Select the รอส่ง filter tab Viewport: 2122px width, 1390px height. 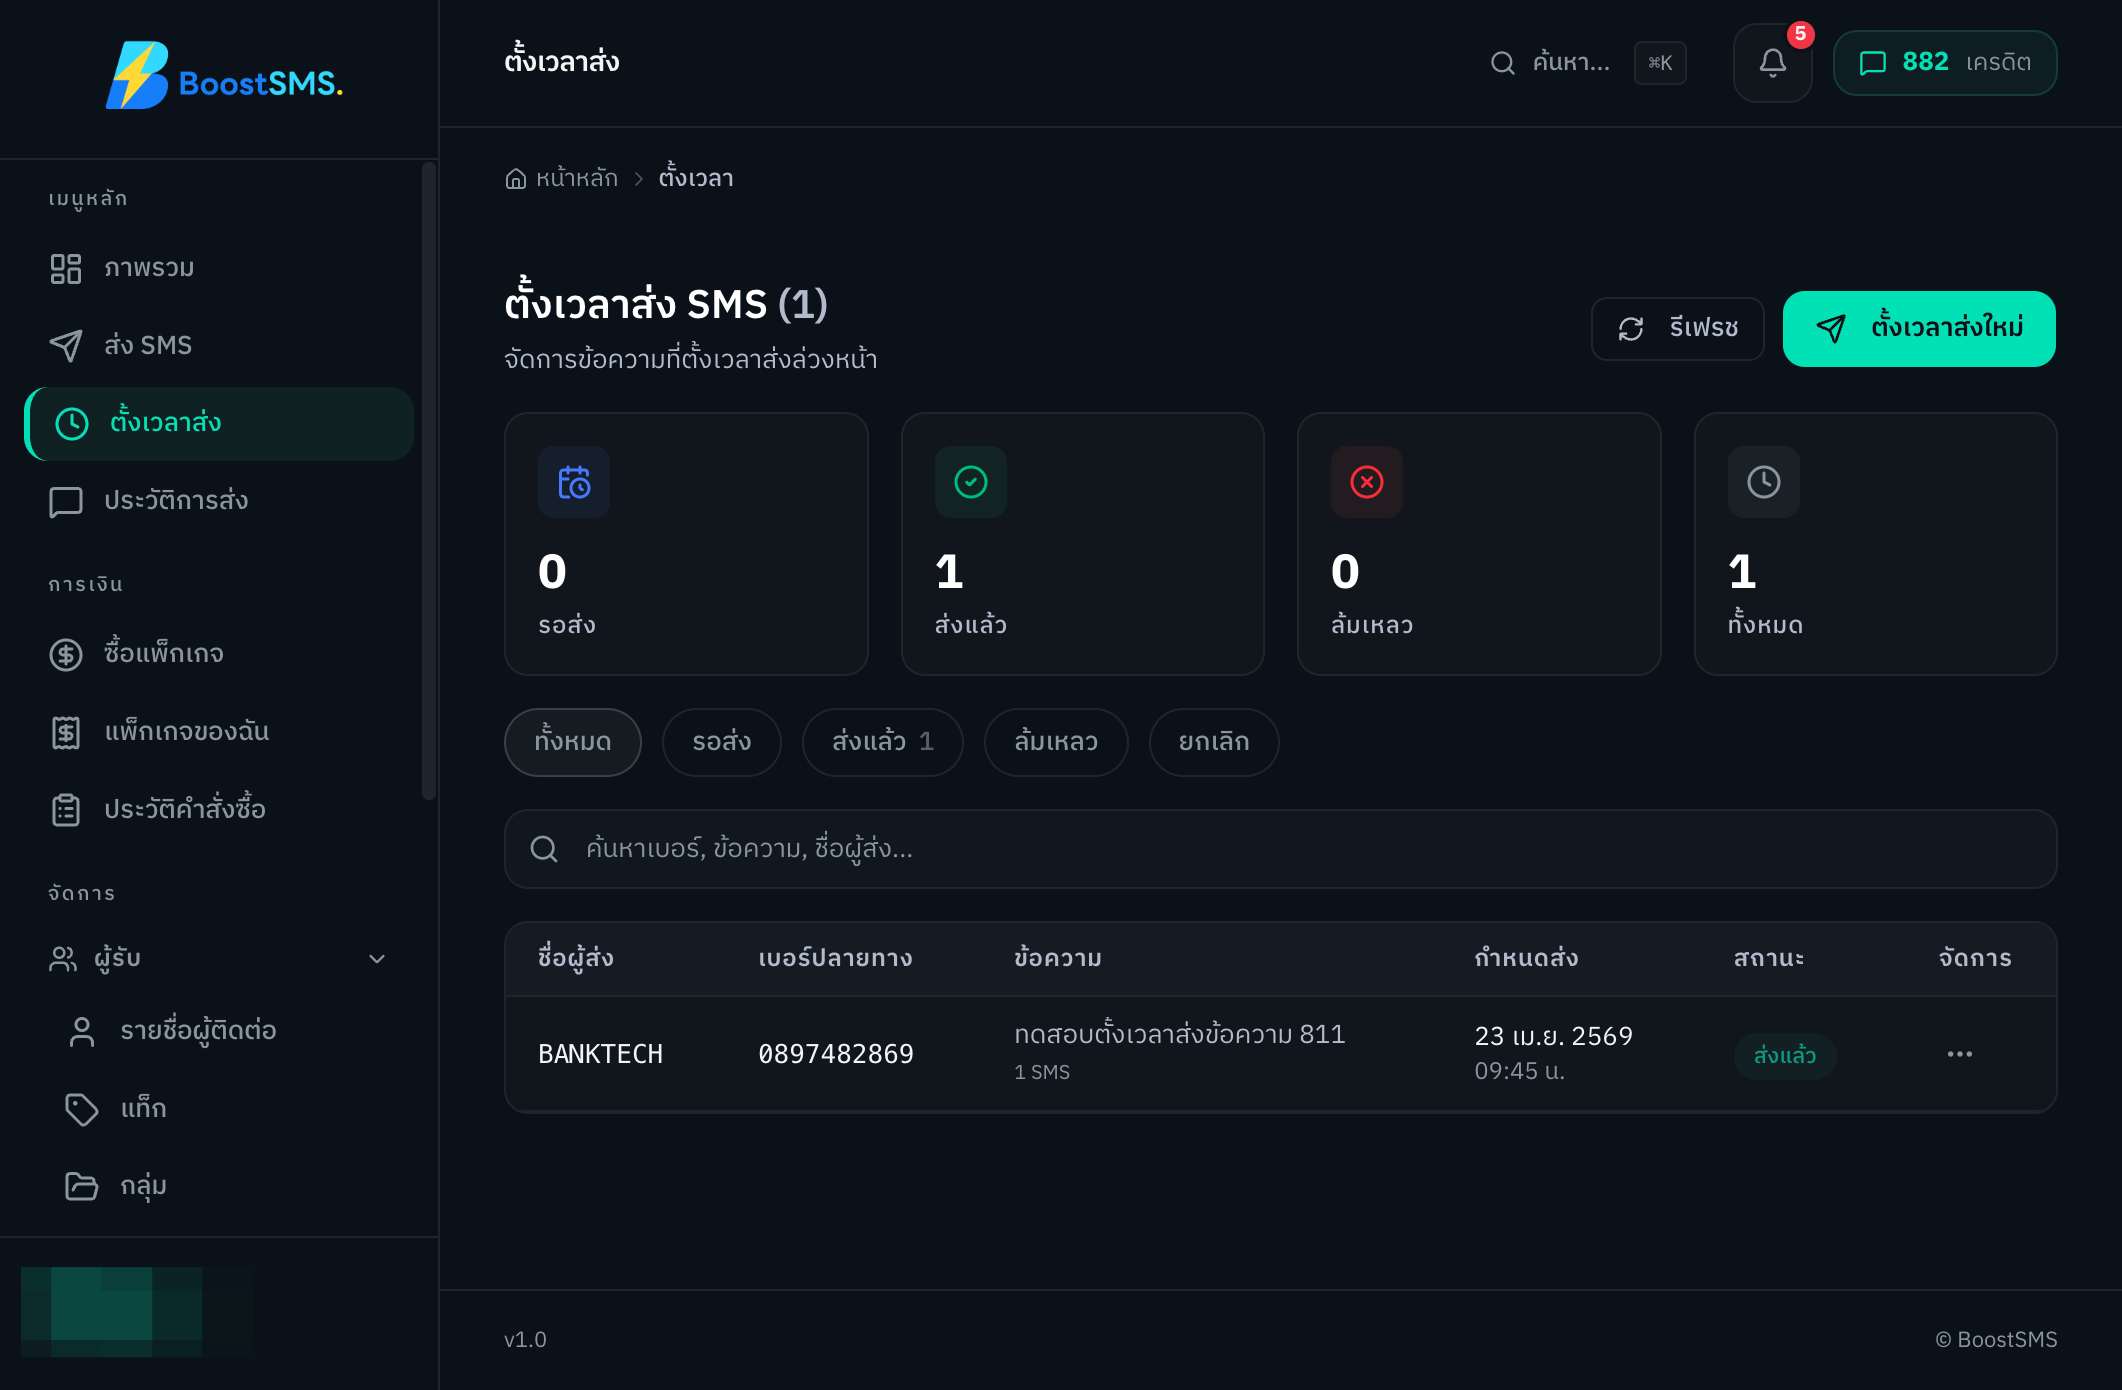pyautogui.click(x=721, y=742)
